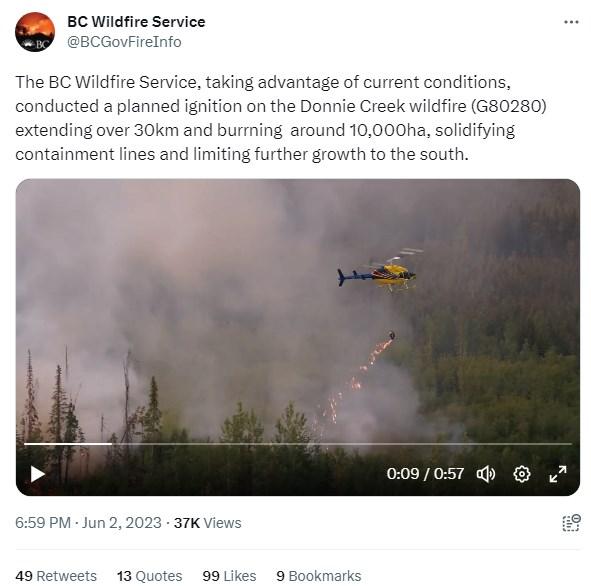The width and height of the screenshot is (591, 586).
Task: Click the 37K Views count
Action: coord(207,523)
